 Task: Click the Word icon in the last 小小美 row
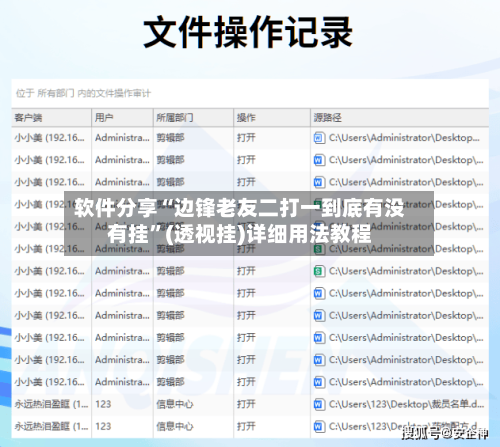pos(318,382)
